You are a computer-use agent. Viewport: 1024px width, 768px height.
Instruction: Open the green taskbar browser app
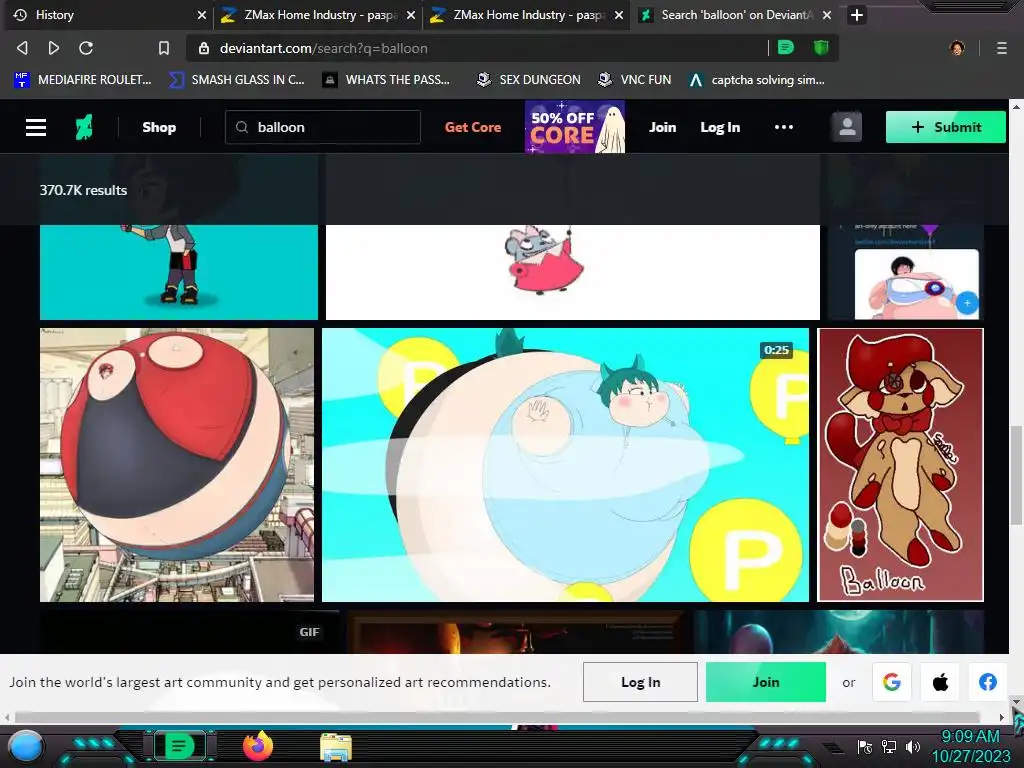point(179,746)
